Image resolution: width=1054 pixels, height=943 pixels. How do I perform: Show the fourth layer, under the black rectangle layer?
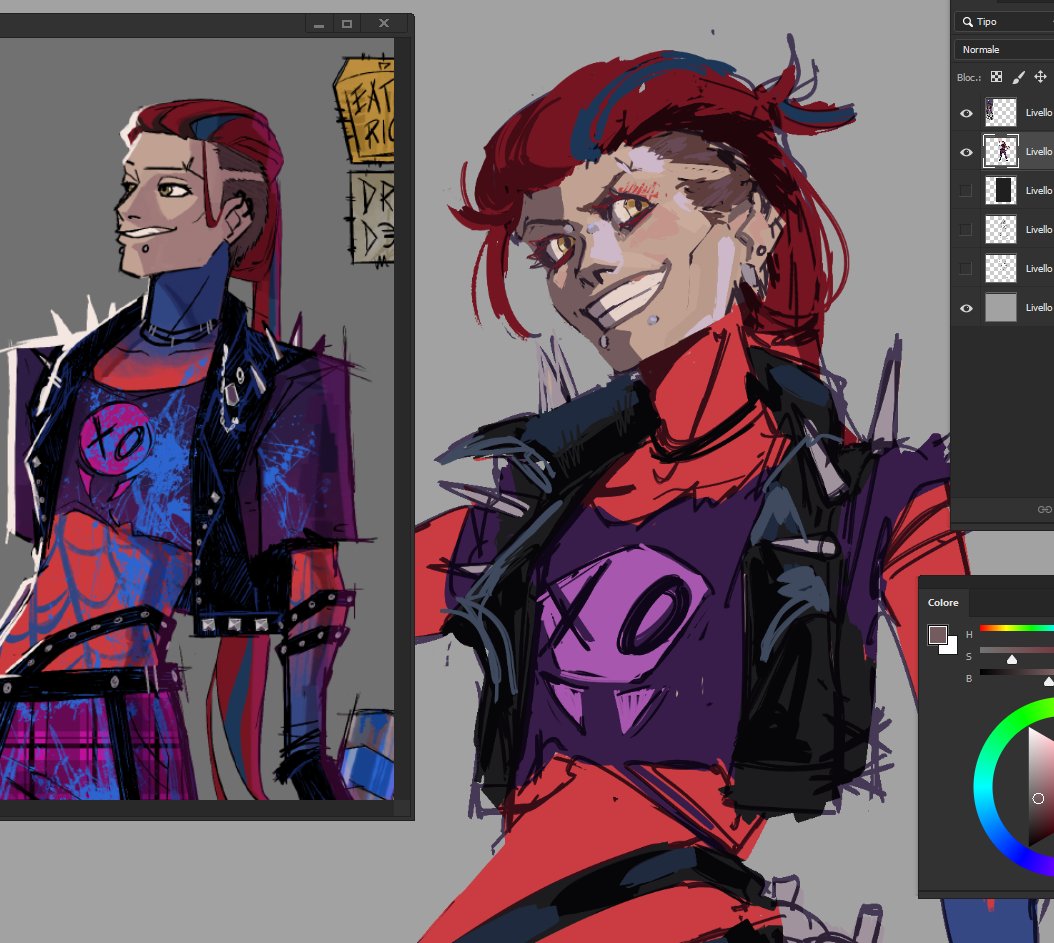click(966, 230)
